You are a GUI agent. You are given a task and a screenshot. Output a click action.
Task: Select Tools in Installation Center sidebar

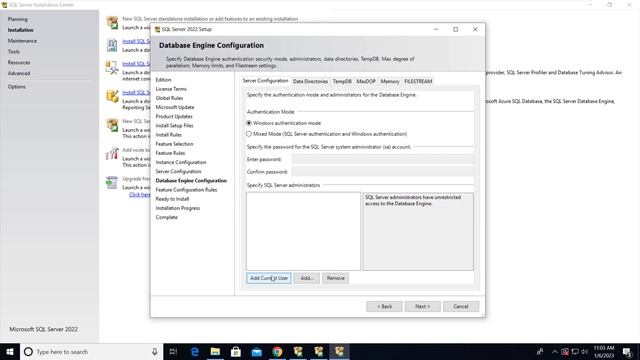(13, 51)
